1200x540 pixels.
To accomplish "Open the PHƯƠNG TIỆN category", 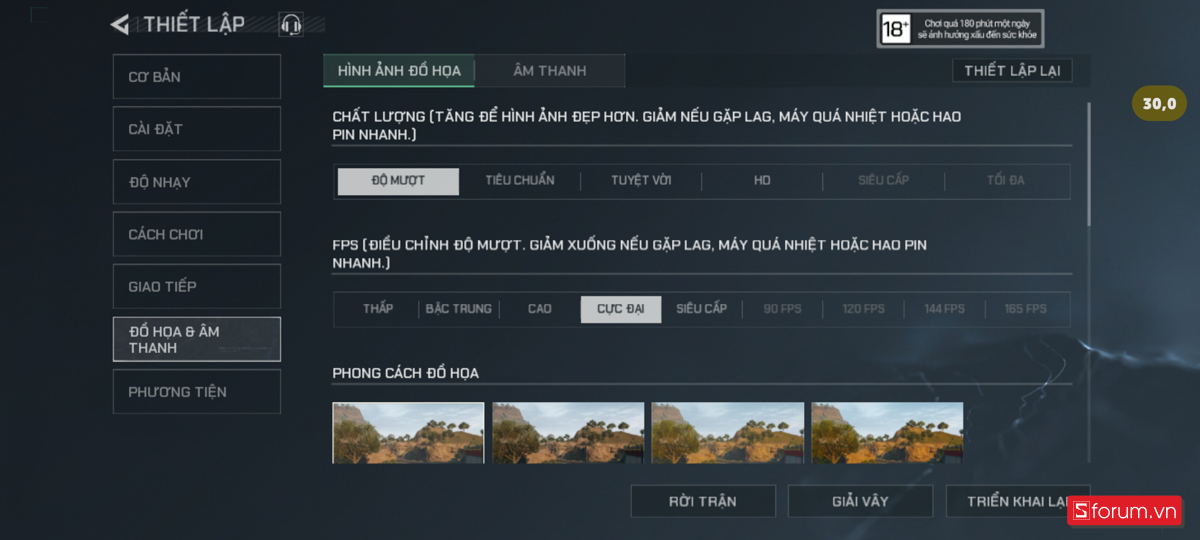I will pos(197,391).
